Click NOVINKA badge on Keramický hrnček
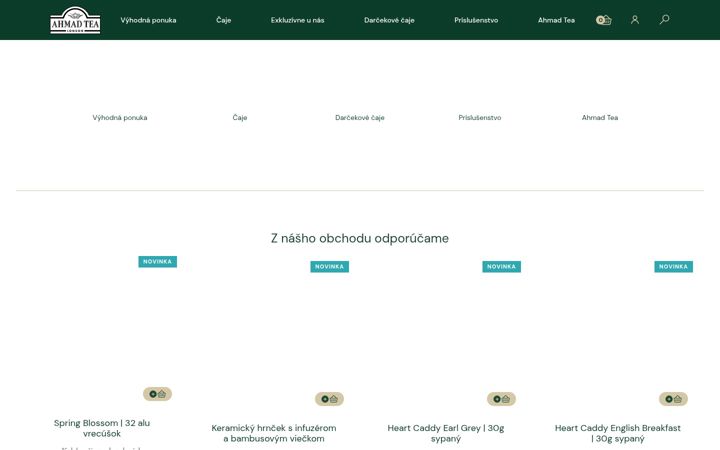Viewport: 720px width, 450px height. click(x=329, y=267)
